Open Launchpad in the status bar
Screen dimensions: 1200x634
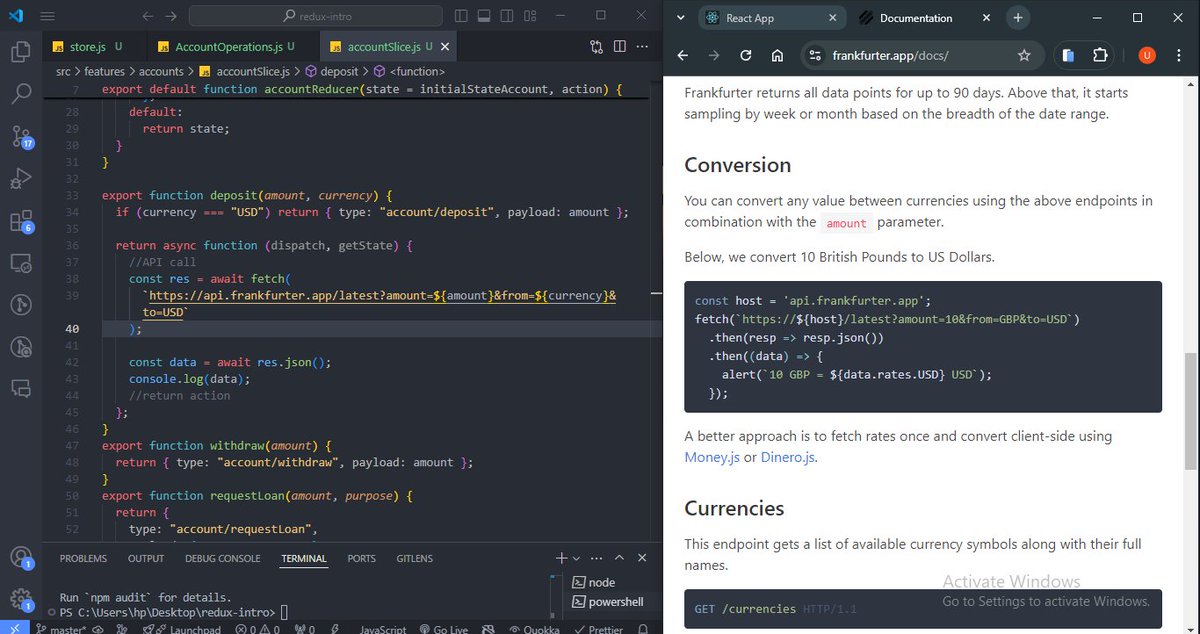[x=181, y=628]
